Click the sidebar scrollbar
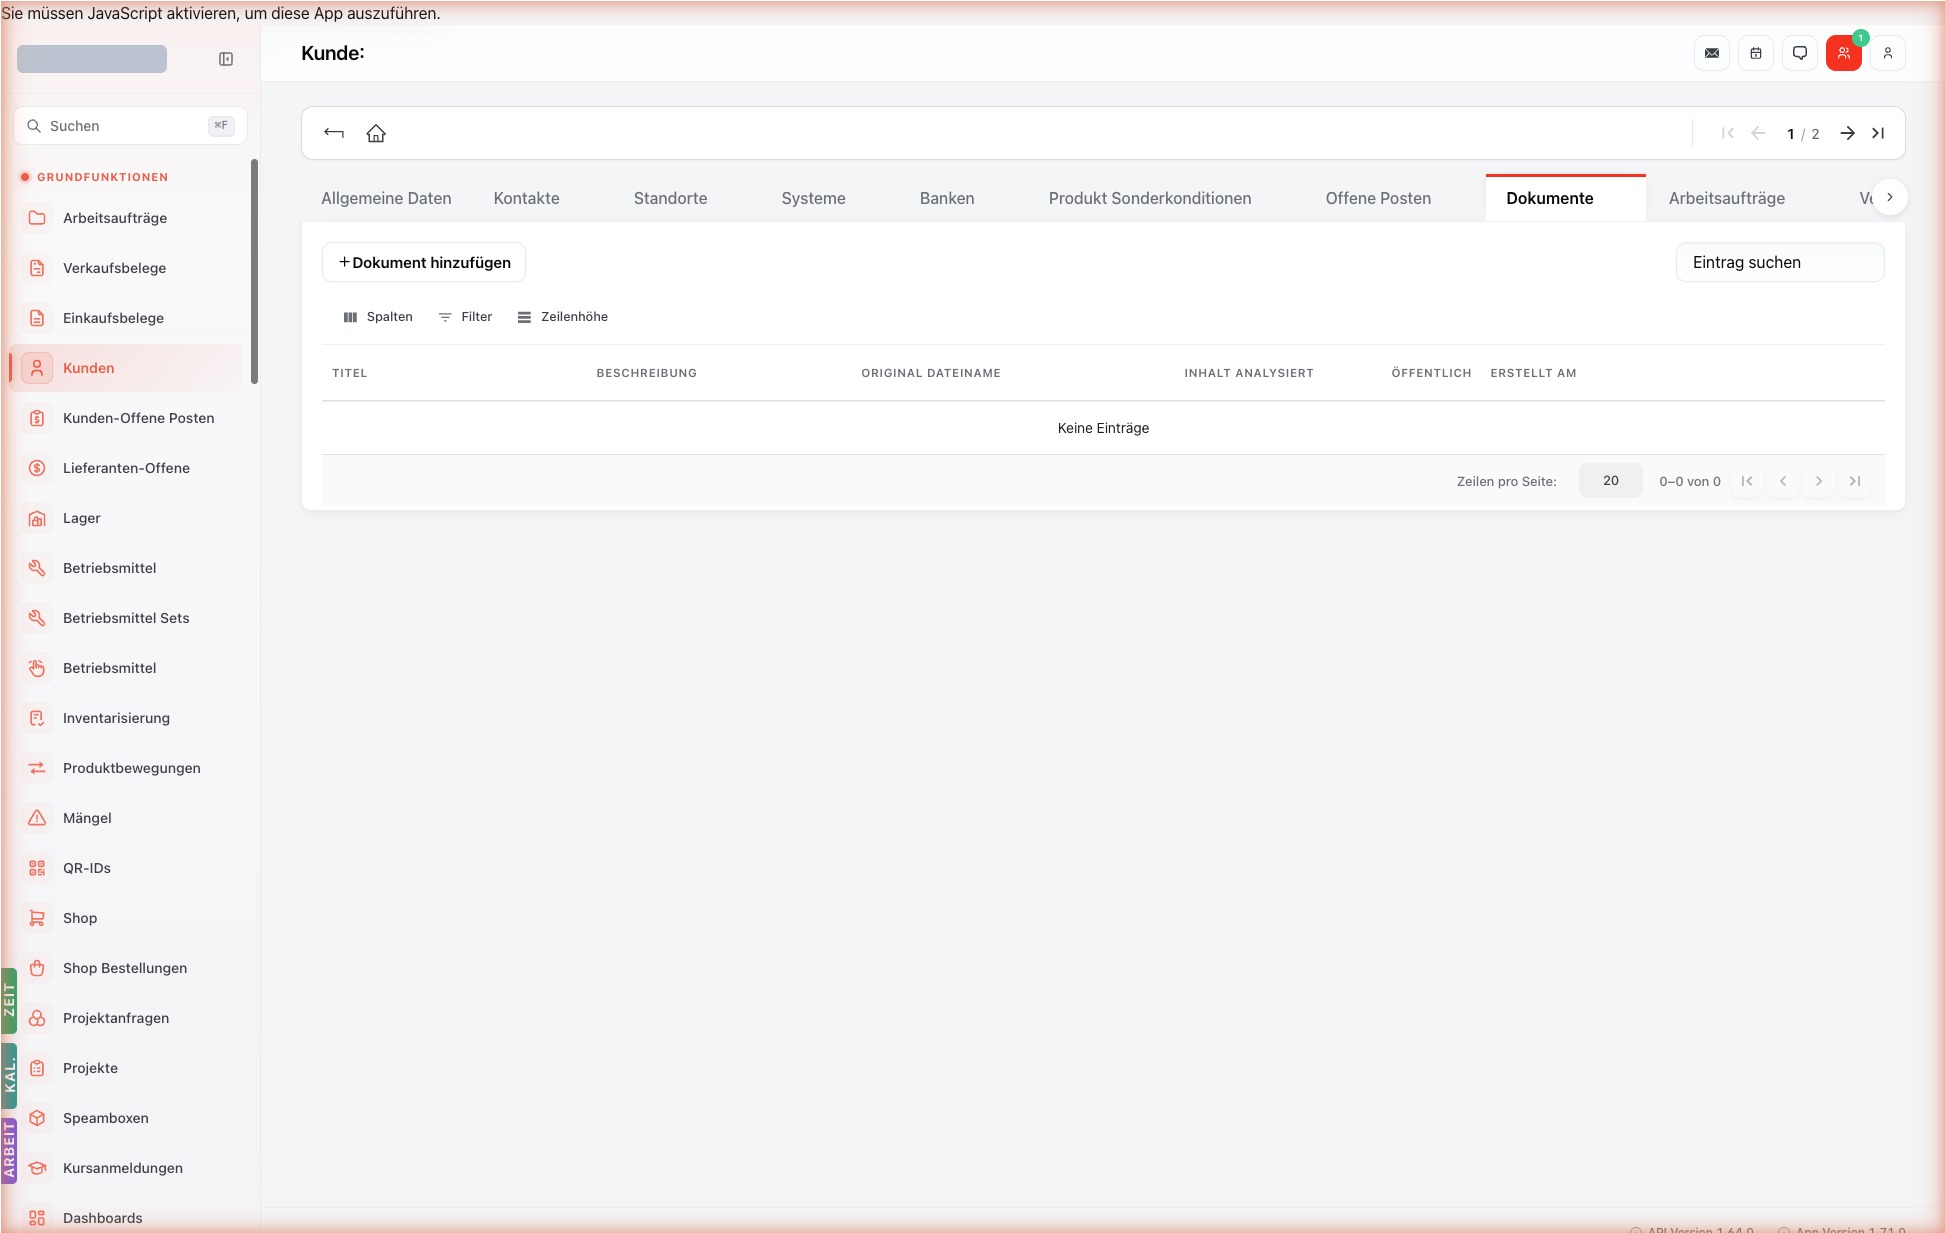 click(x=254, y=270)
